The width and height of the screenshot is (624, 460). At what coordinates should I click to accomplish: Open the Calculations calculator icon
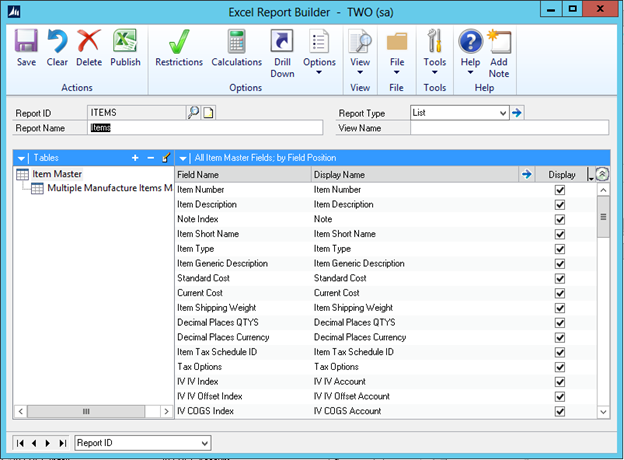tap(236, 41)
